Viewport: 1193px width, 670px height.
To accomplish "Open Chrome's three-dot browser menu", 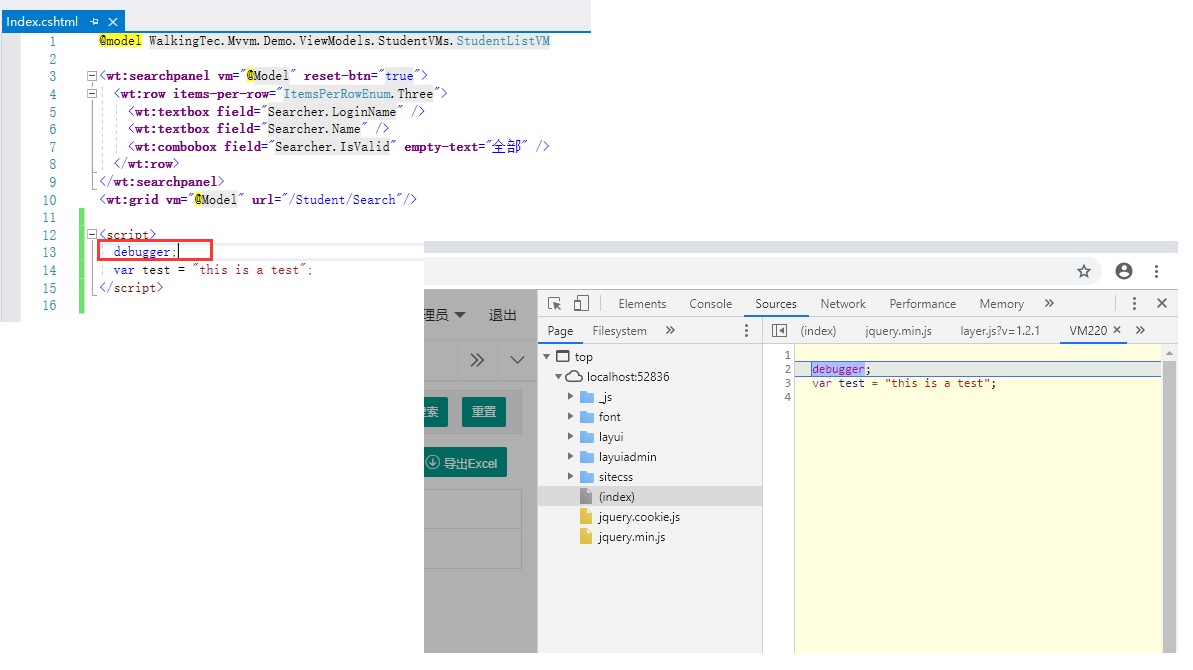I will (x=1157, y=270).
